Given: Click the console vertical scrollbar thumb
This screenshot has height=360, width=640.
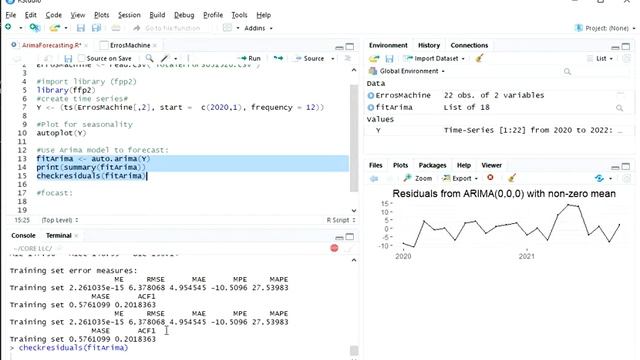Looking at the screenshot, I should click(353, 351).
